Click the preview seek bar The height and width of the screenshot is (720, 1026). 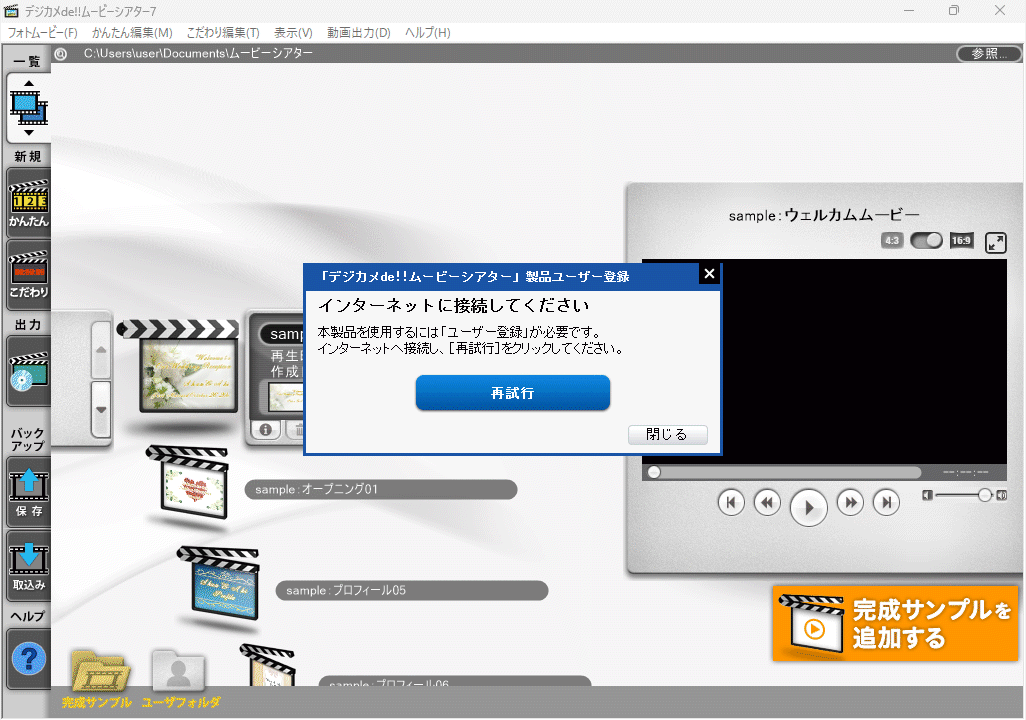pos(784,472)
